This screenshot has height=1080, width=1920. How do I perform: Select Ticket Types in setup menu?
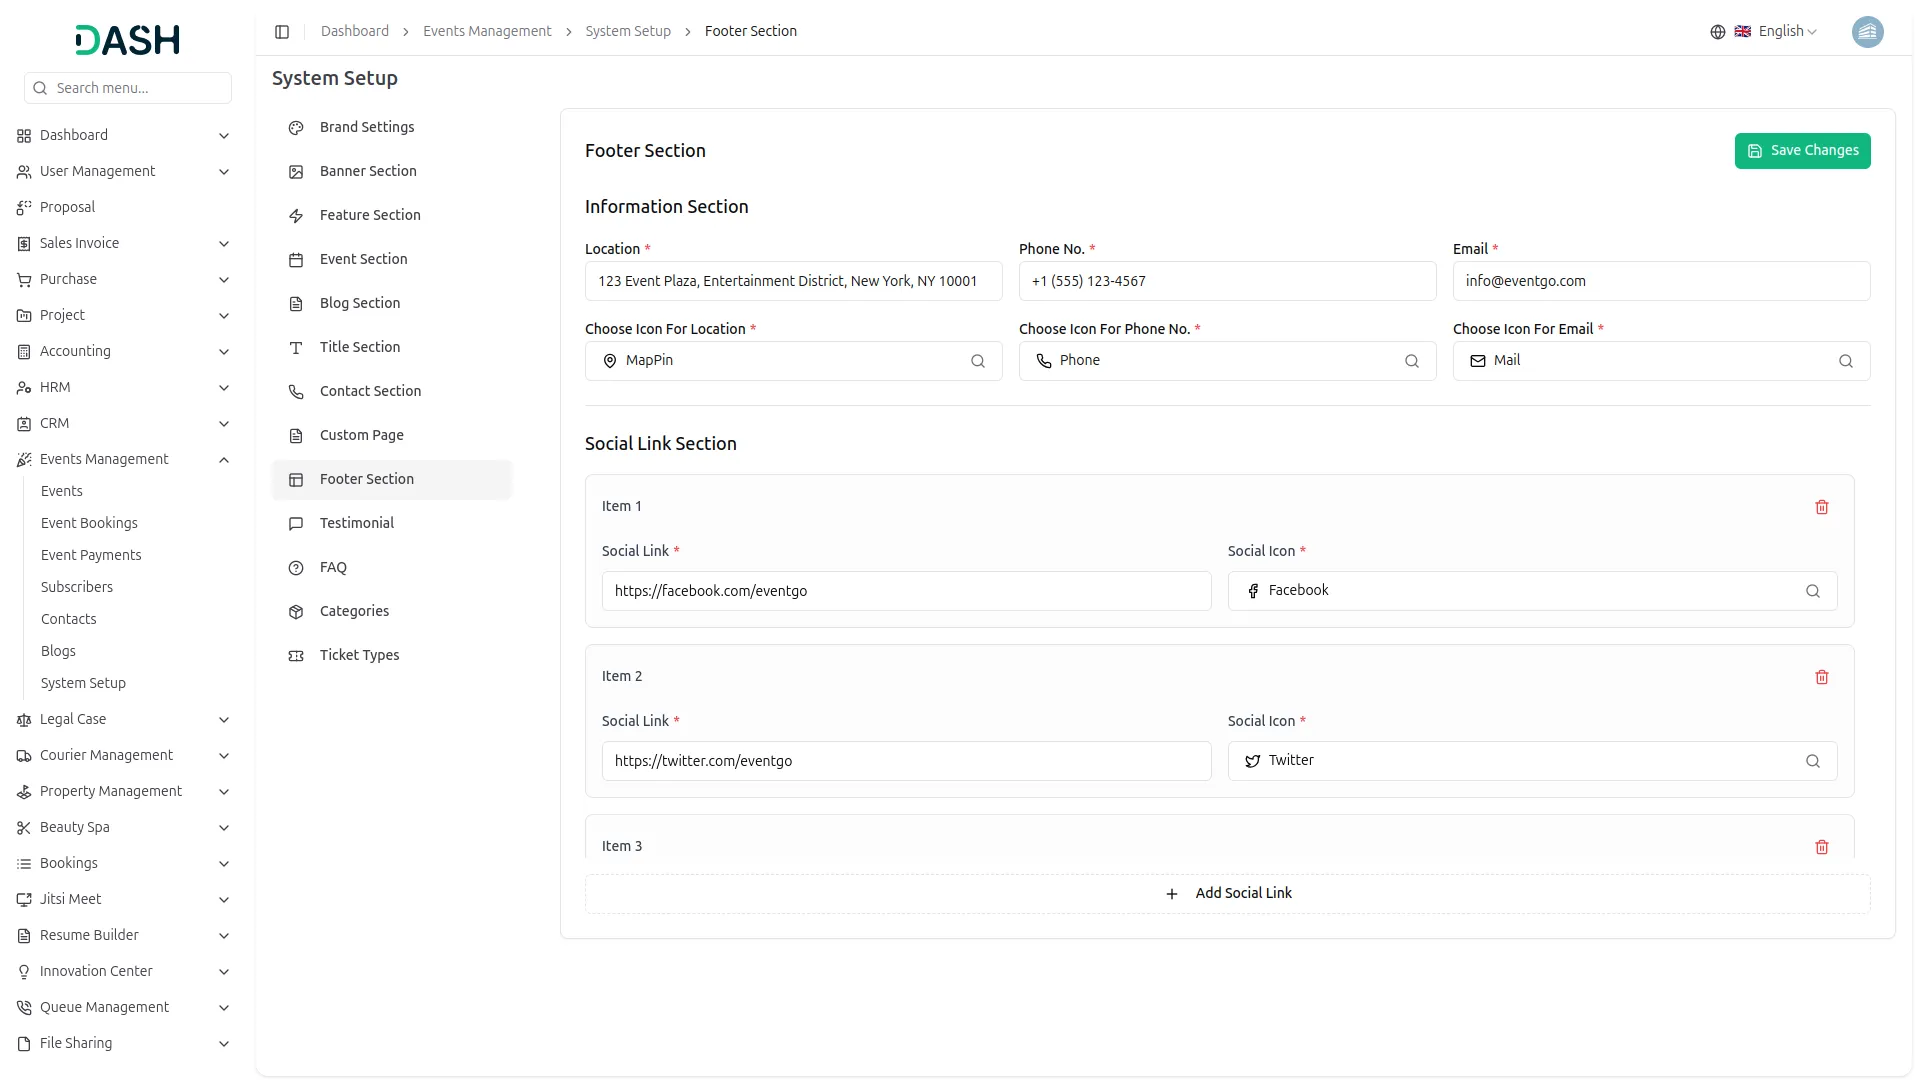359,655
